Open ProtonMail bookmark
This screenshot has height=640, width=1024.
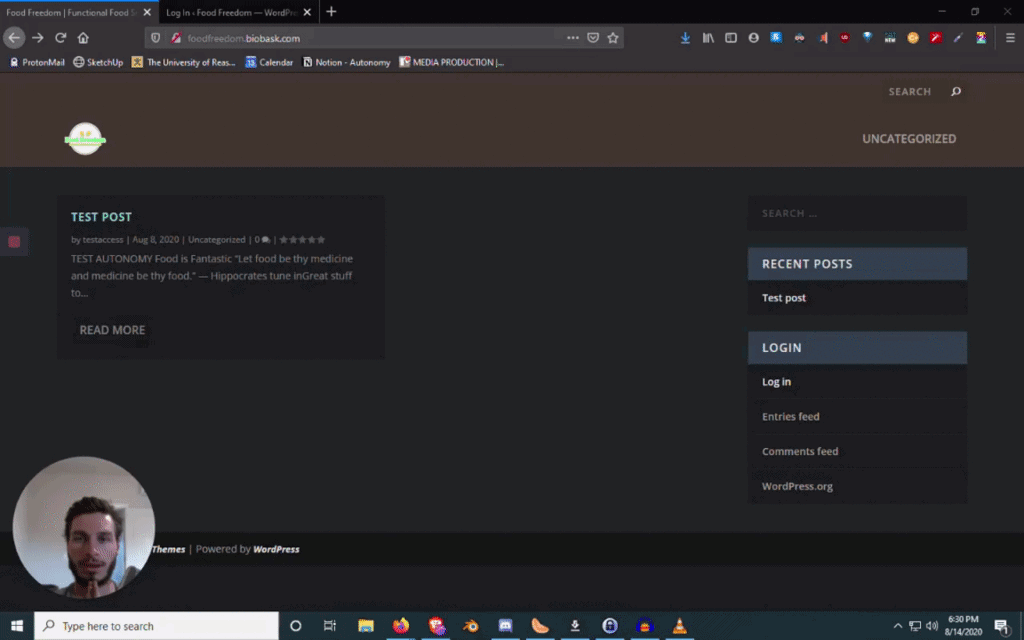[x=37, y=62]
